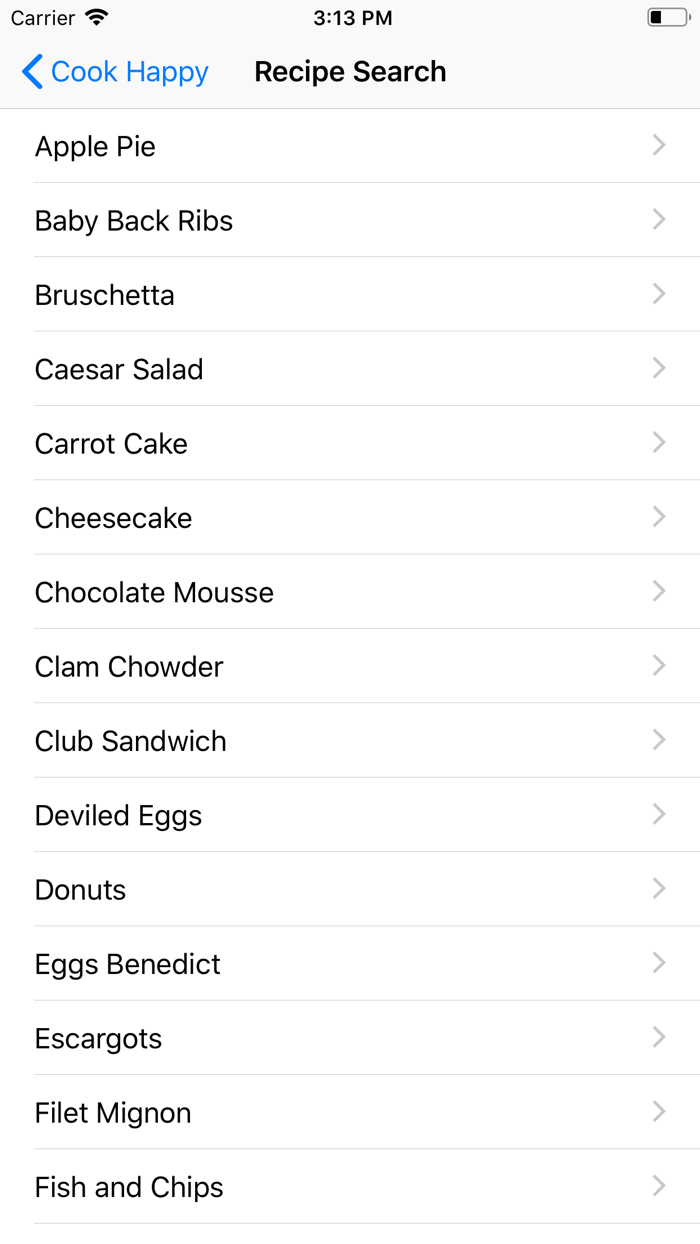Tap Fish and Chips disclosure chevron
The image size is (700, 1244).
click(x=659, y=1186)
